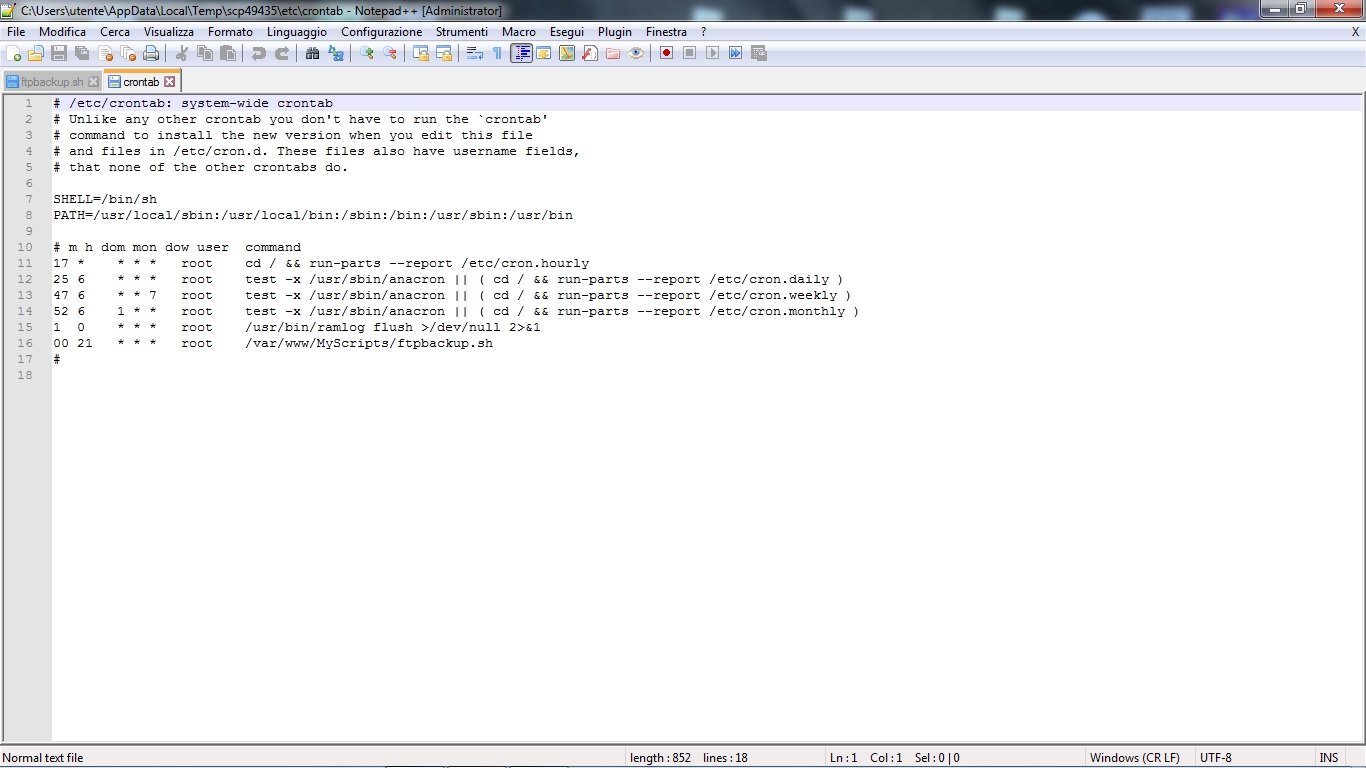Save the current file with the floppy icon

pyautogui.click(x=59, y=53)
